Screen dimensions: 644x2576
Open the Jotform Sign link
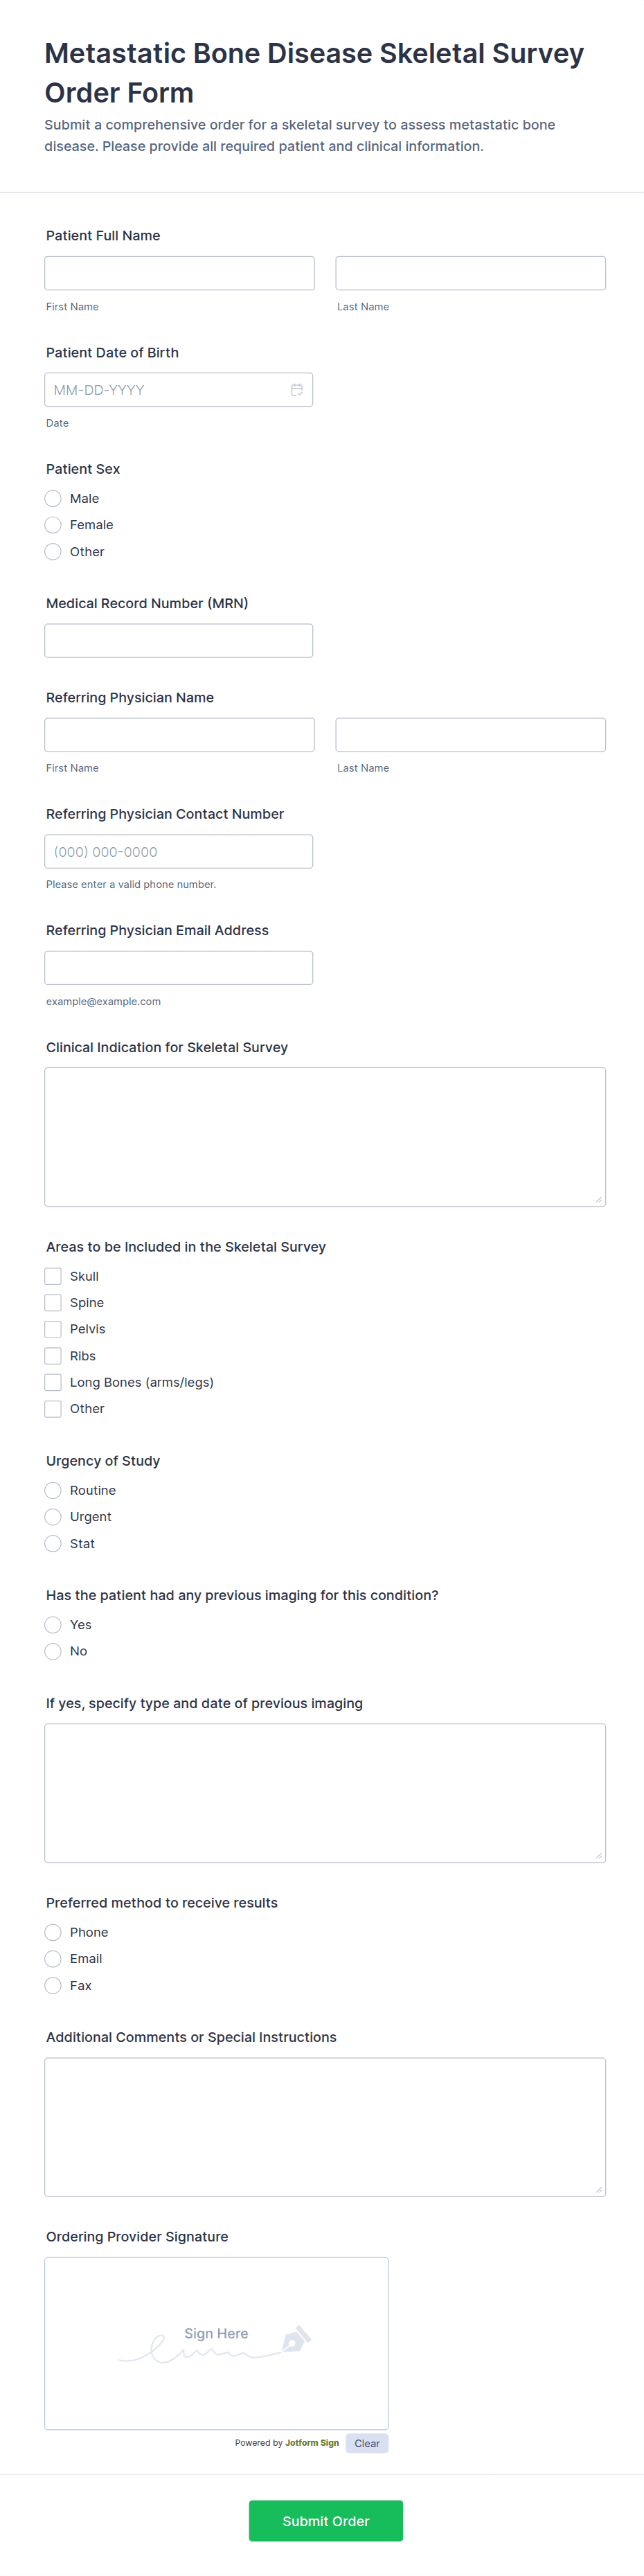(312, 2443)
